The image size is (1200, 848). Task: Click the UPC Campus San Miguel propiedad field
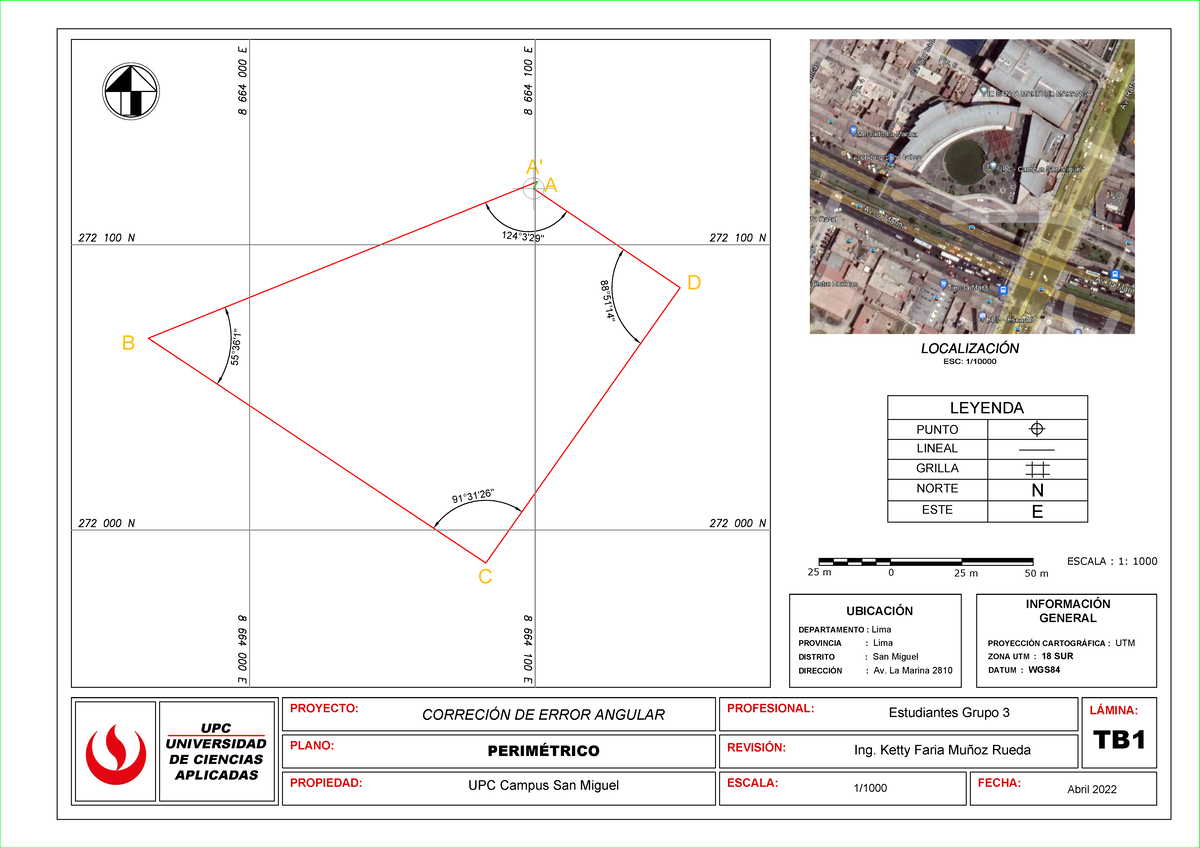(x=544, y=786)
